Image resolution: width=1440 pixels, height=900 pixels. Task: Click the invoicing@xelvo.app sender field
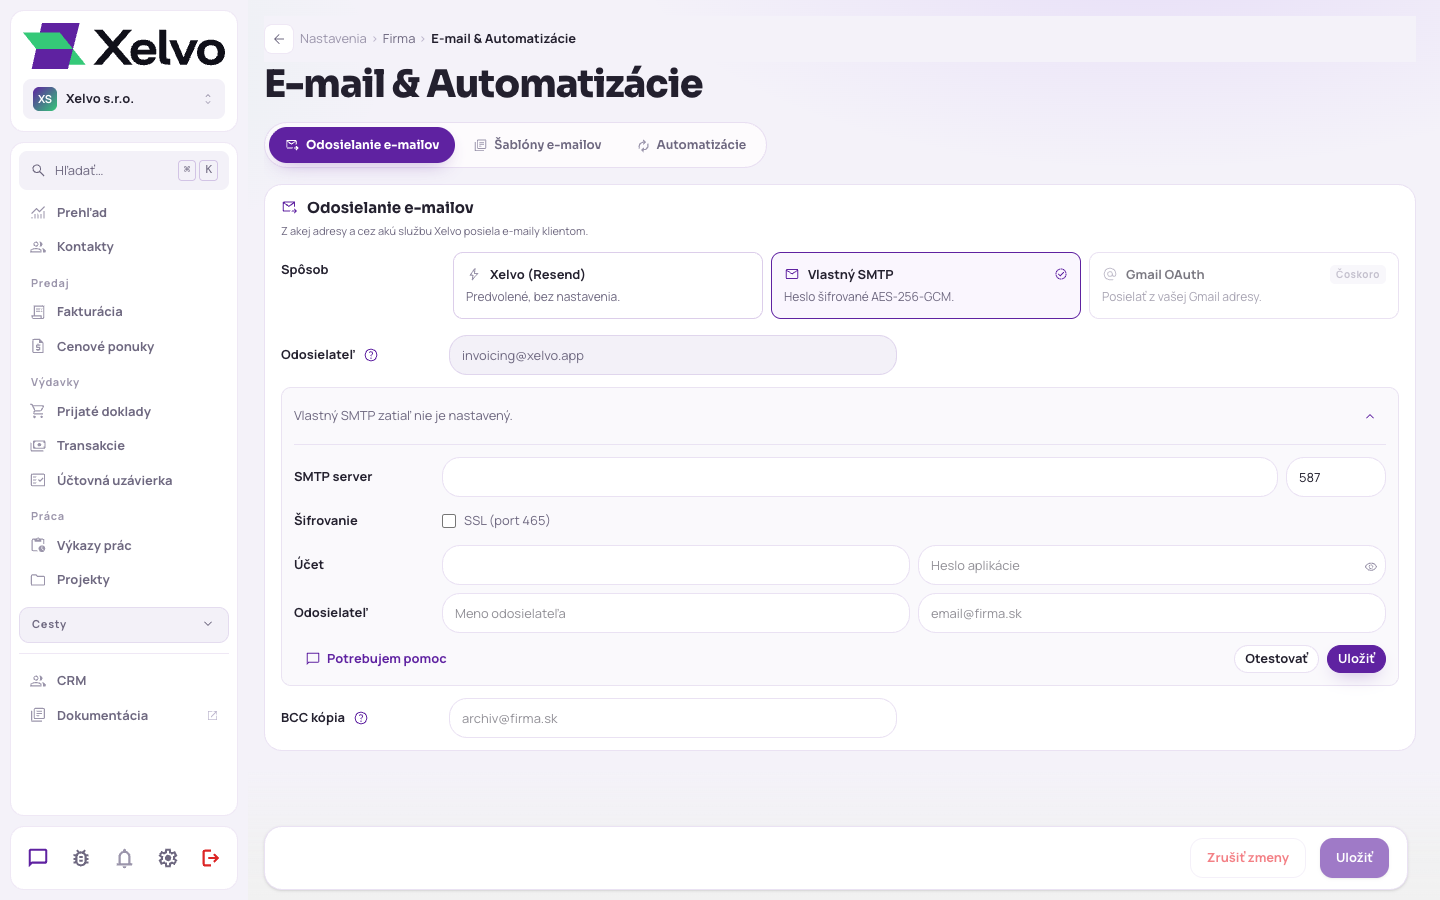[x=673, y=355]
